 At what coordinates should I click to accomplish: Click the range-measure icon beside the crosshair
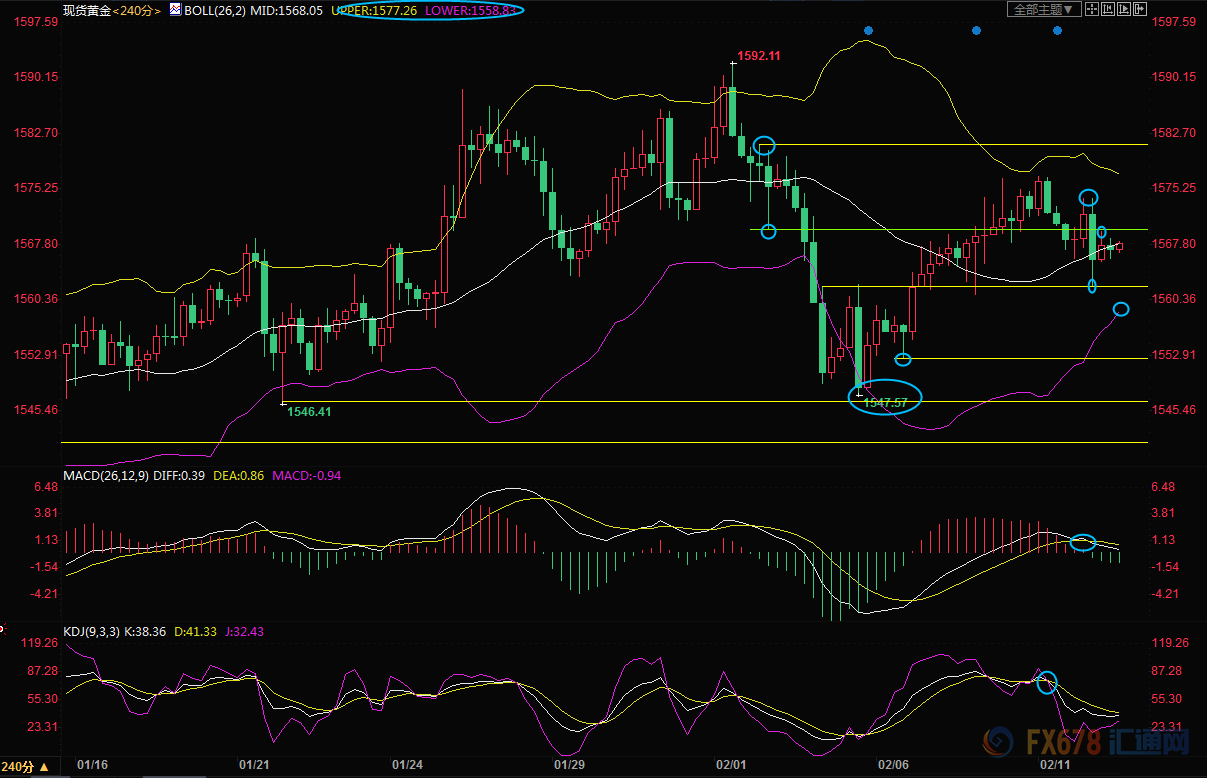pos(1109,9)
